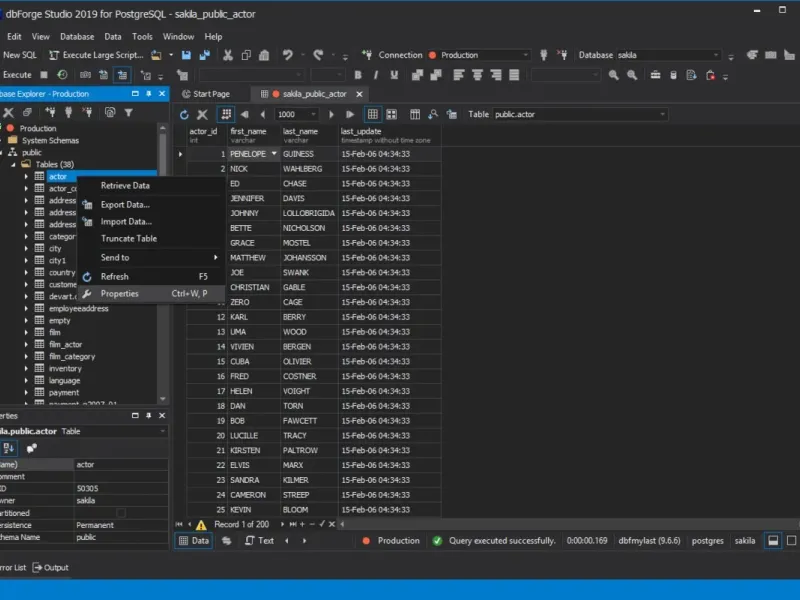Click the align left icon
800x600 pixels.
coord(459,75)
